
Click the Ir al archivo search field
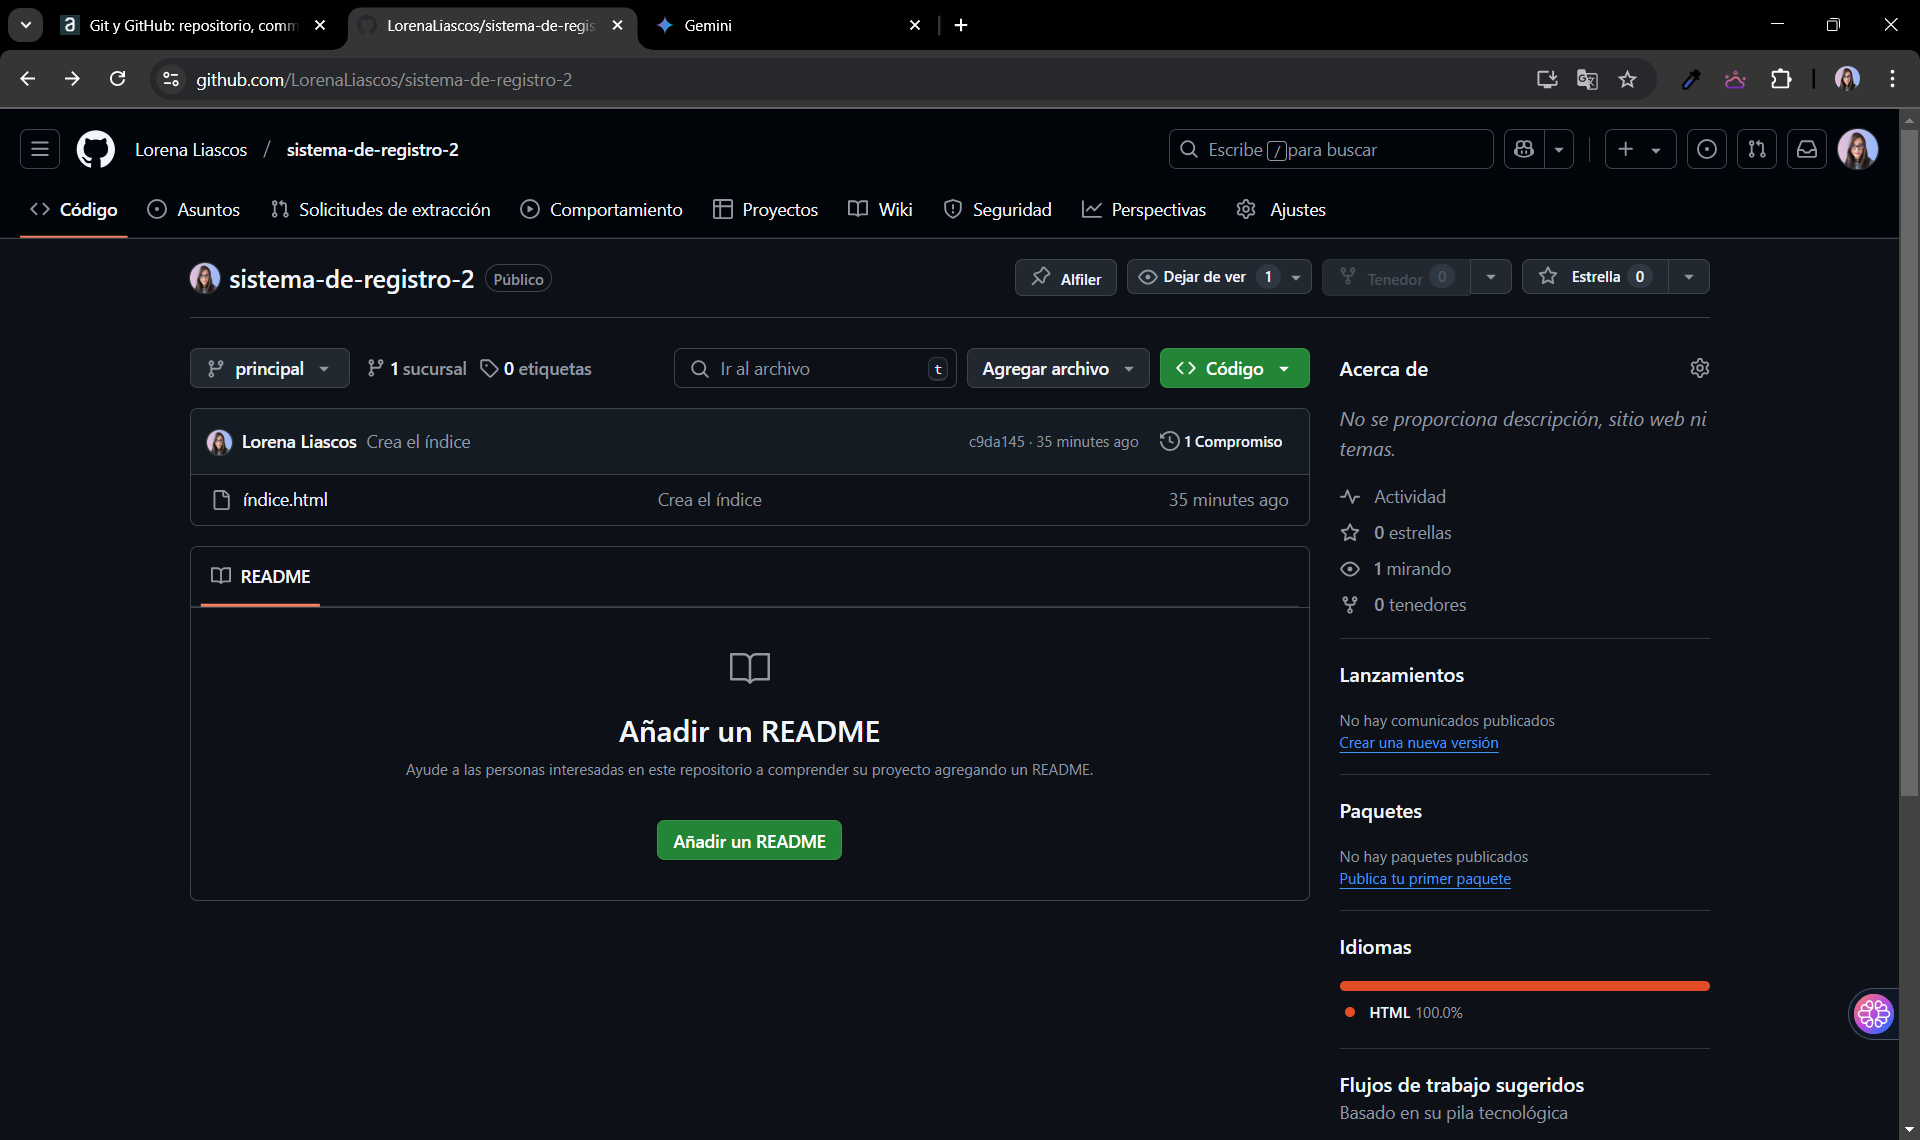coord(815,368)
